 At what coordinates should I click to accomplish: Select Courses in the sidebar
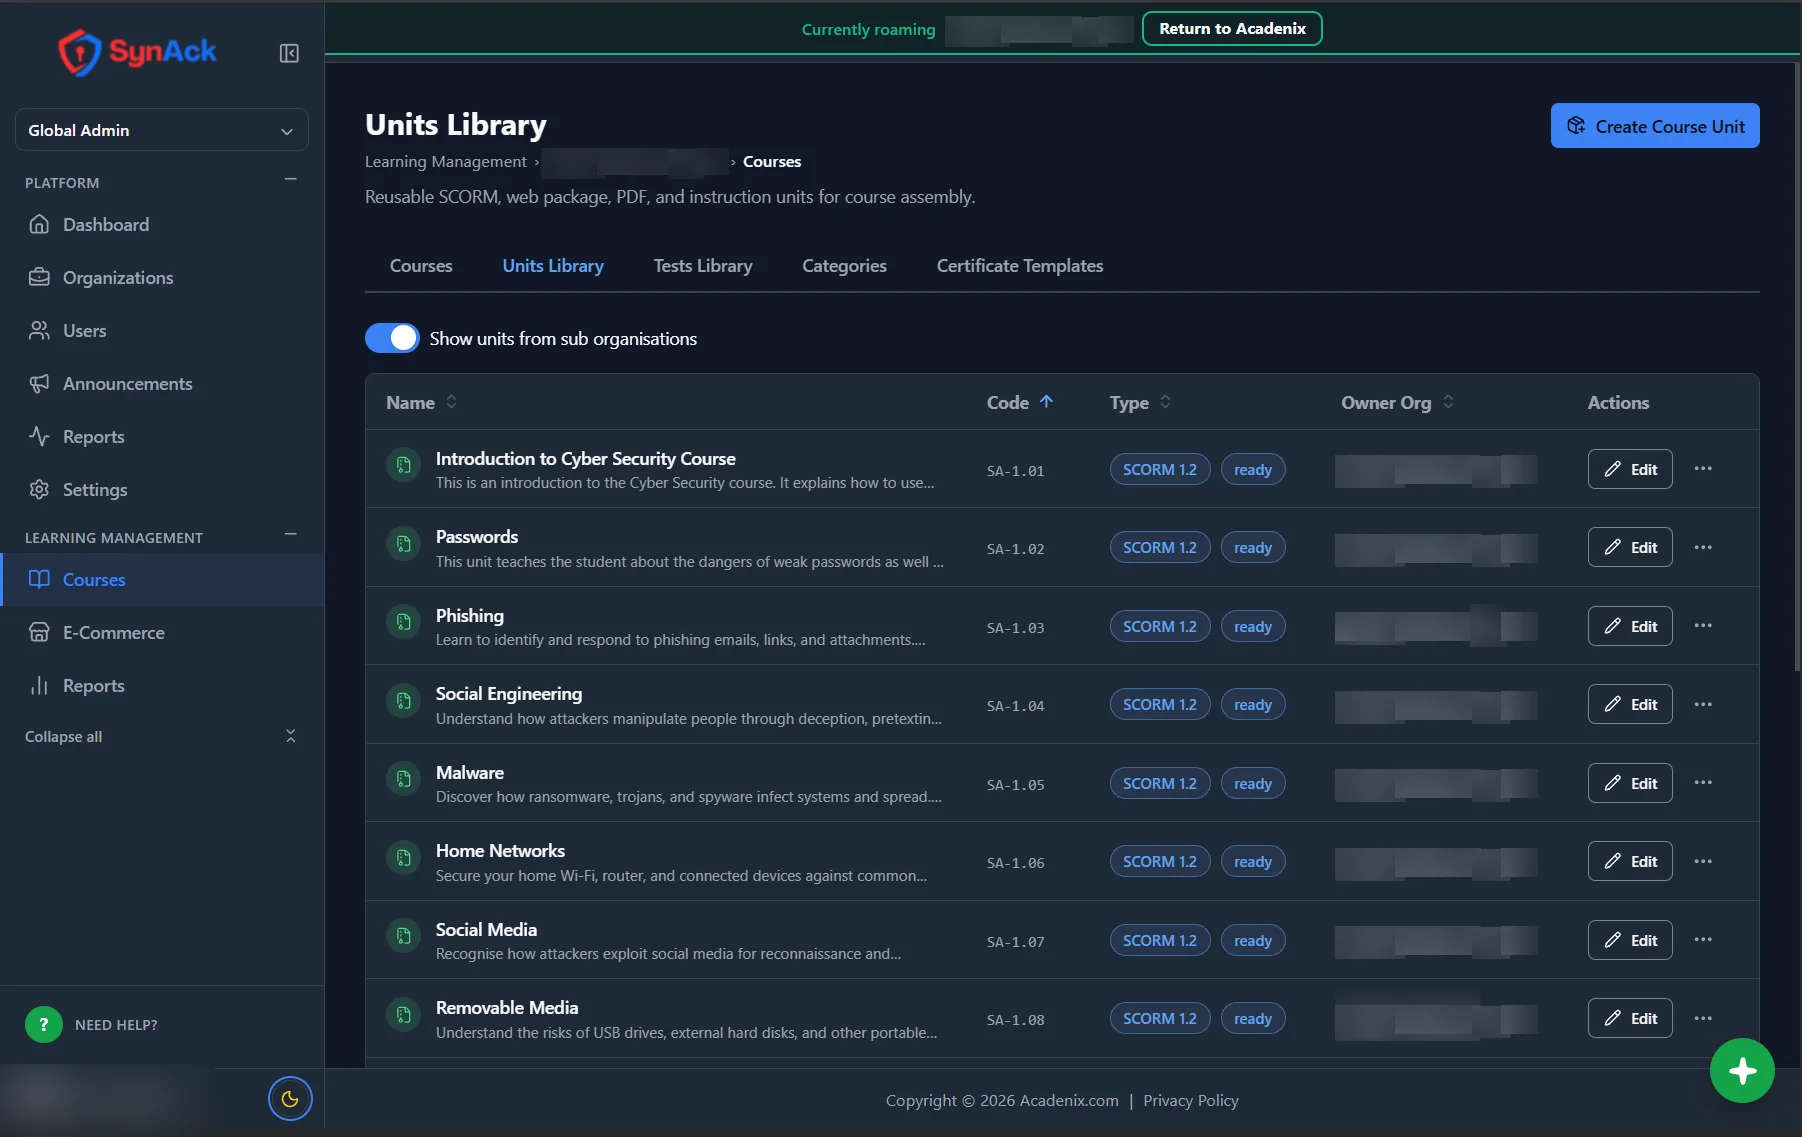pos(162,580)
